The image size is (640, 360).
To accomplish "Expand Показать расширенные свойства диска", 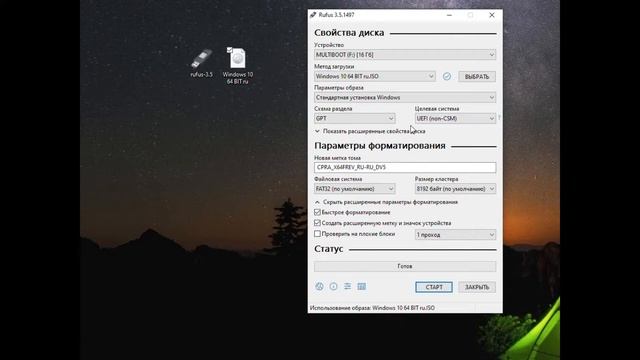I will pyautogui.click(x=370, y=131).
